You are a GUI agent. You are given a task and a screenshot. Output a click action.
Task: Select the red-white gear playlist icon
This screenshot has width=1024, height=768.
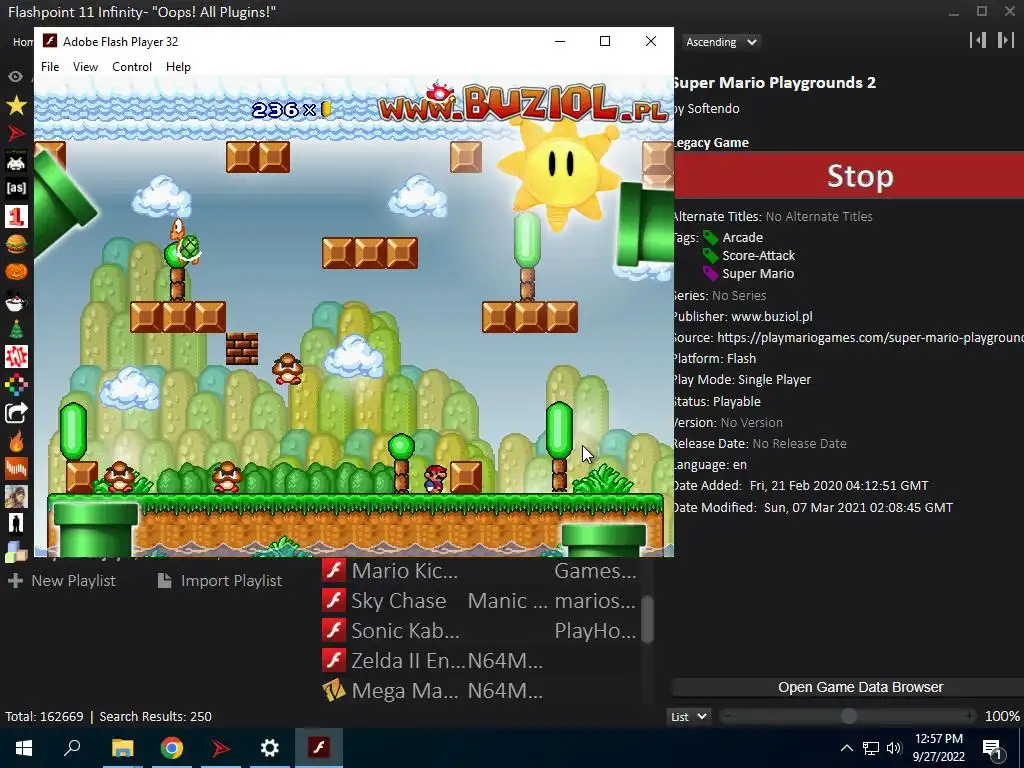16,357
